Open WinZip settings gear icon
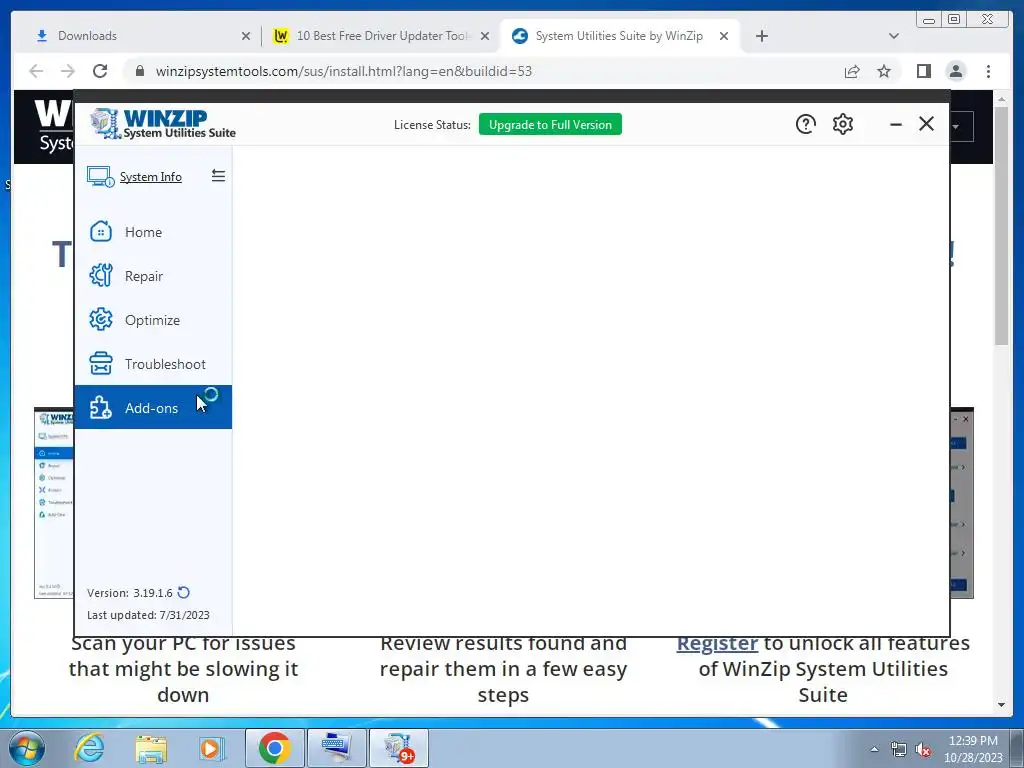1024x768 pixels. [x=842, y=124]
